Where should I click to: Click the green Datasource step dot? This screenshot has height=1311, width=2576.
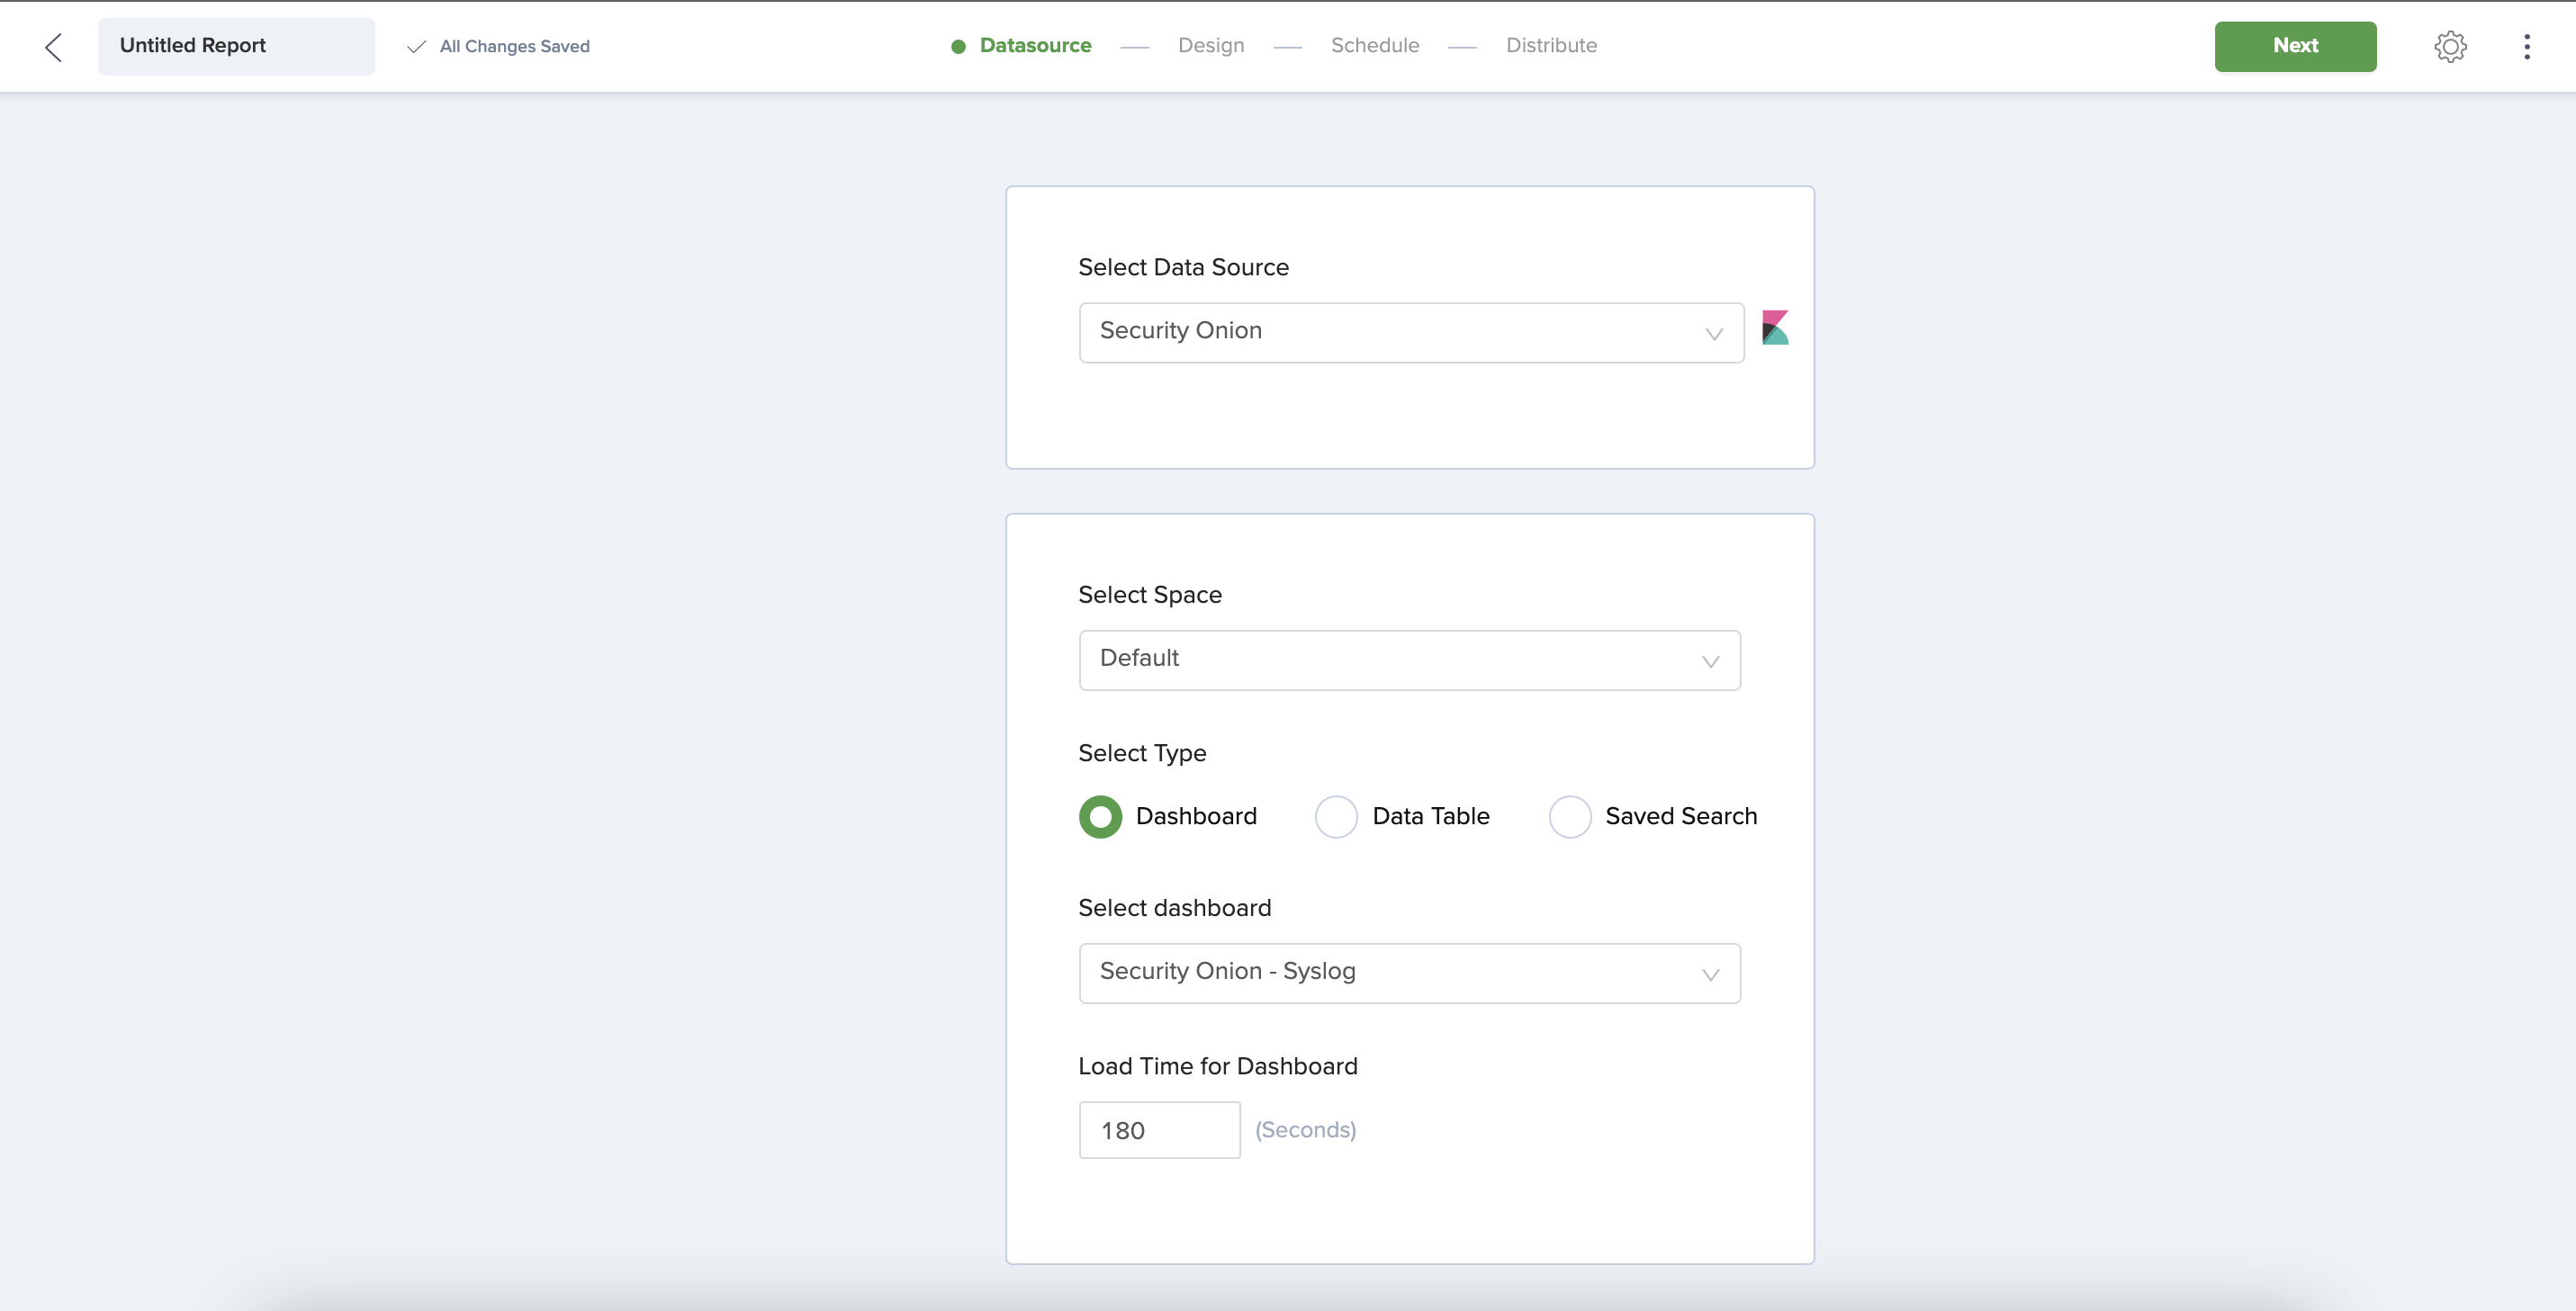pos(958,47)
